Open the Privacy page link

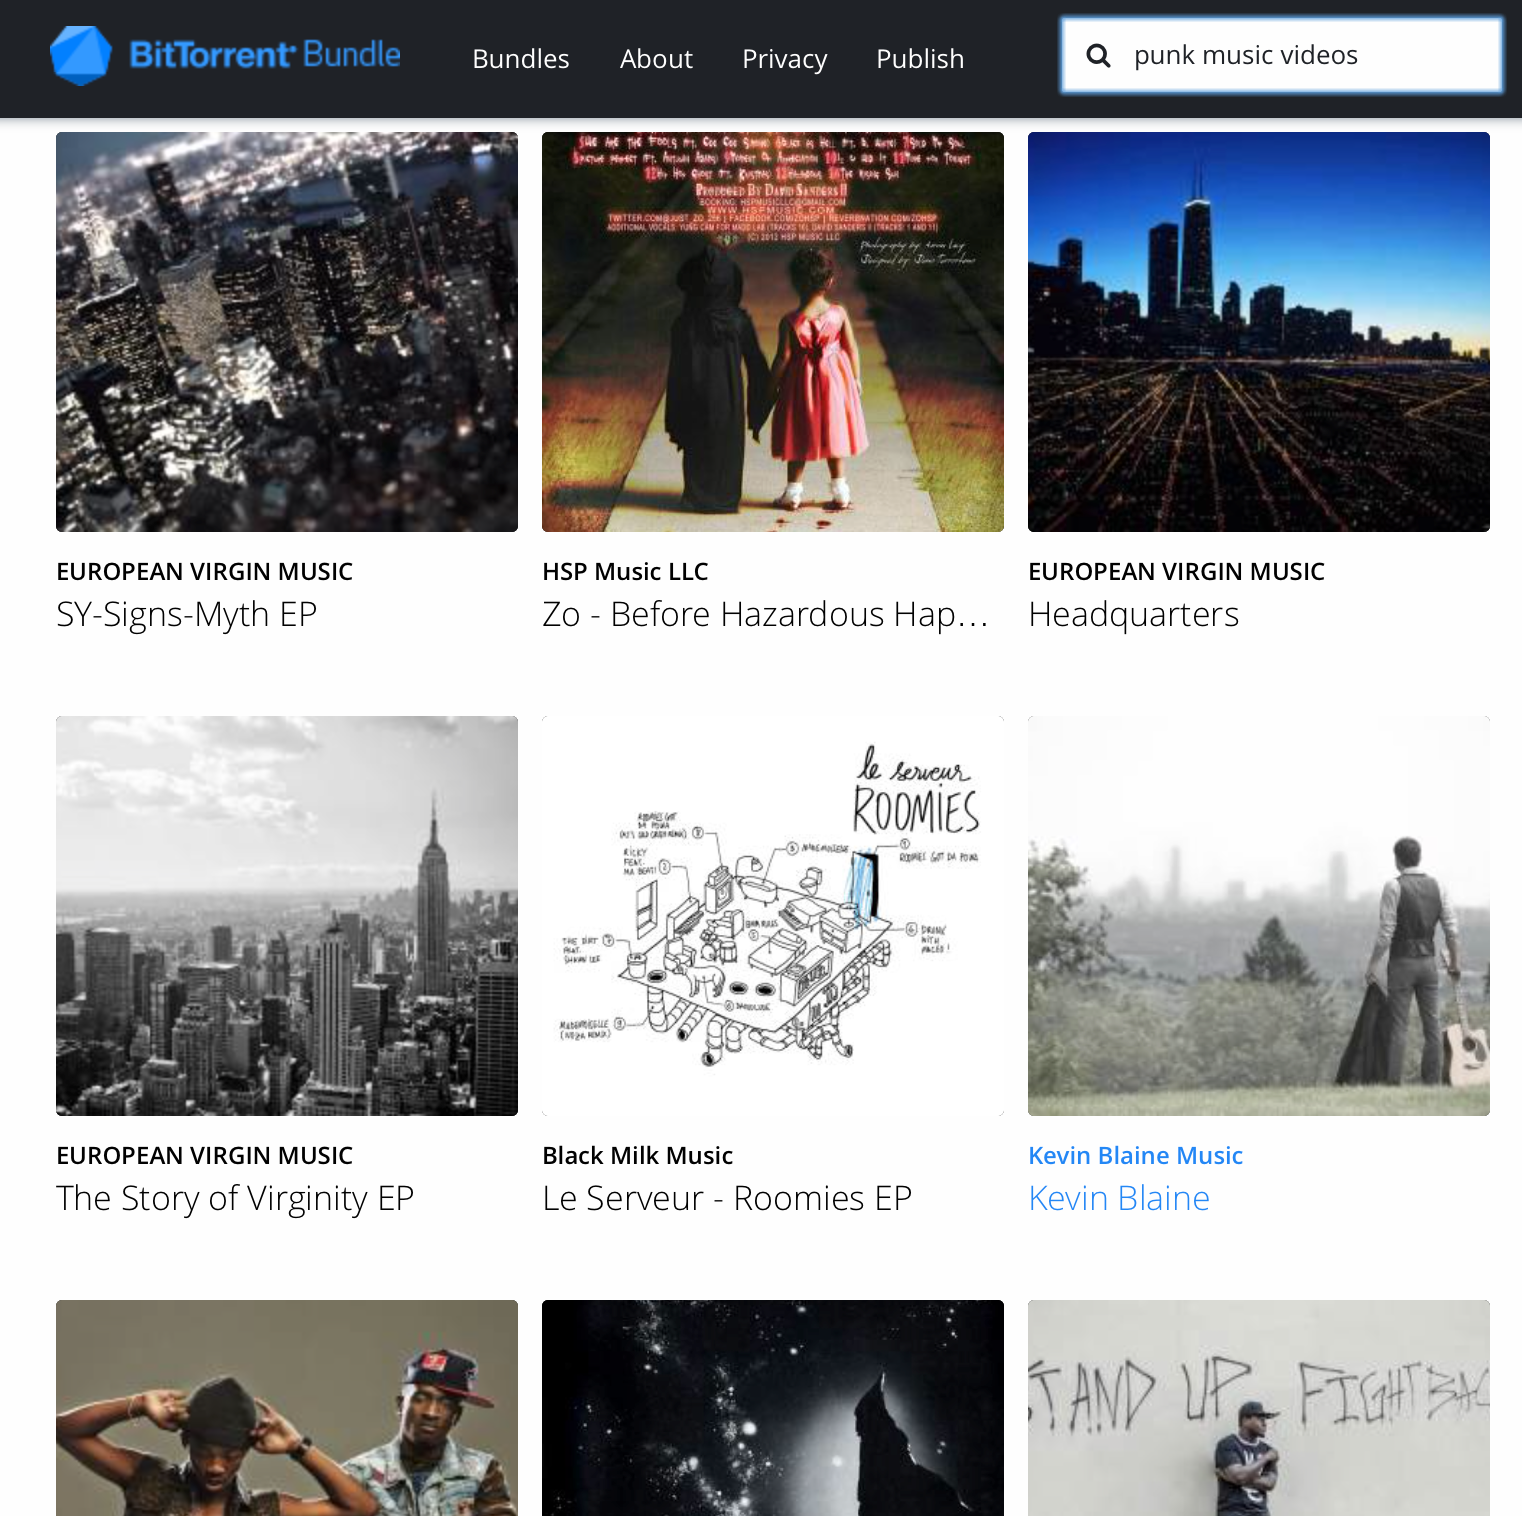coord(784,59)
